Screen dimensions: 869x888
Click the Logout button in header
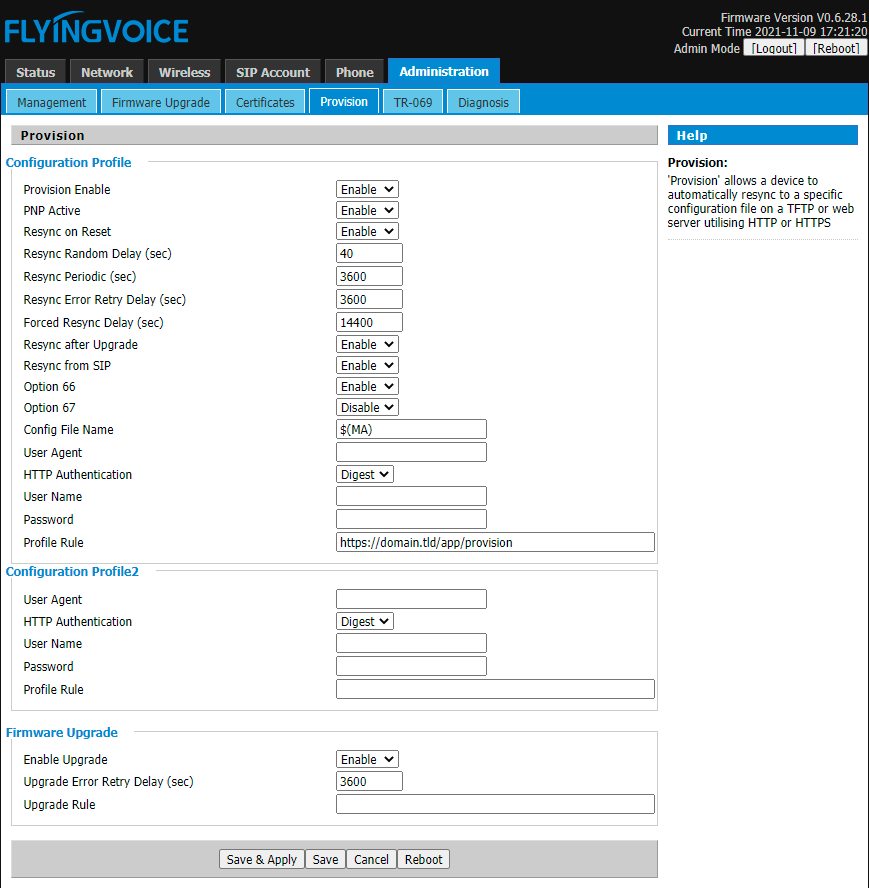pyautogui.click(x=773, y=48)
